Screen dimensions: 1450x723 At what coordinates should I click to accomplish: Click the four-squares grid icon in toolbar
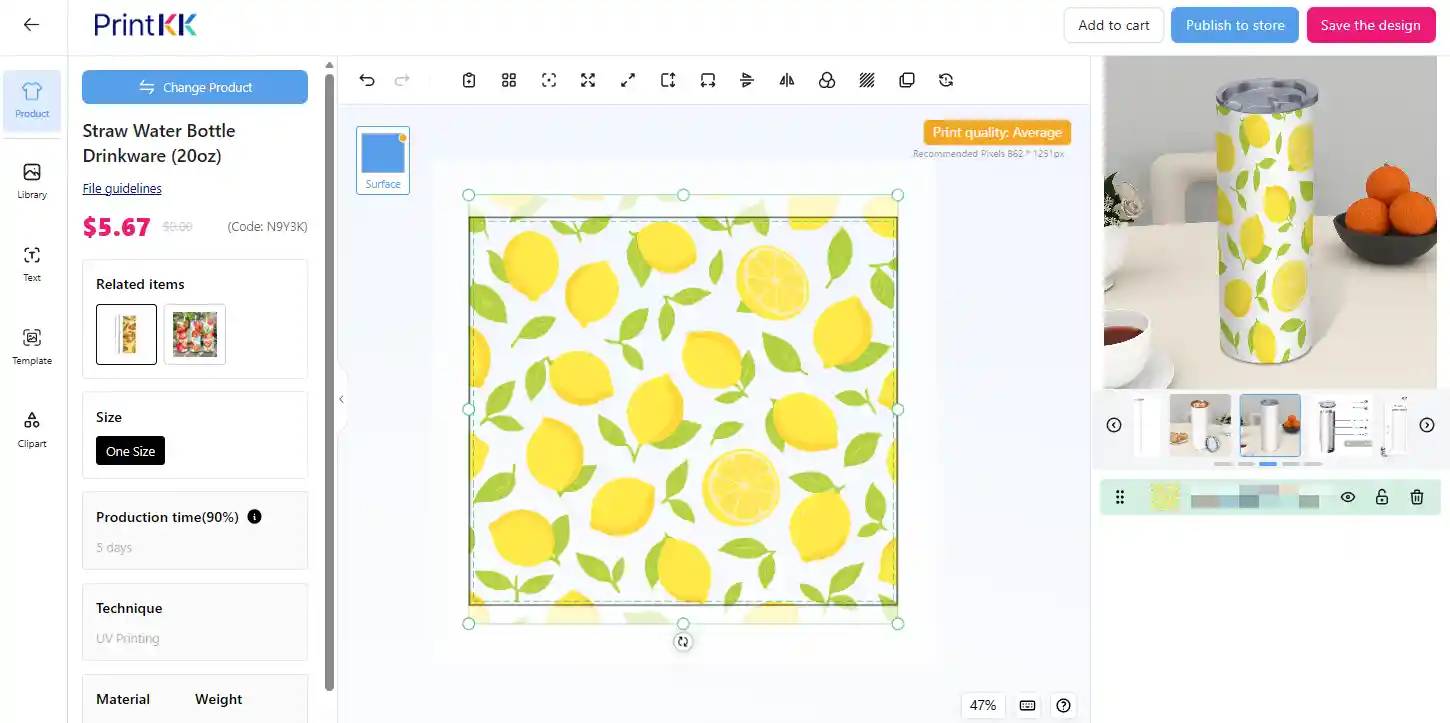[509, 81]
